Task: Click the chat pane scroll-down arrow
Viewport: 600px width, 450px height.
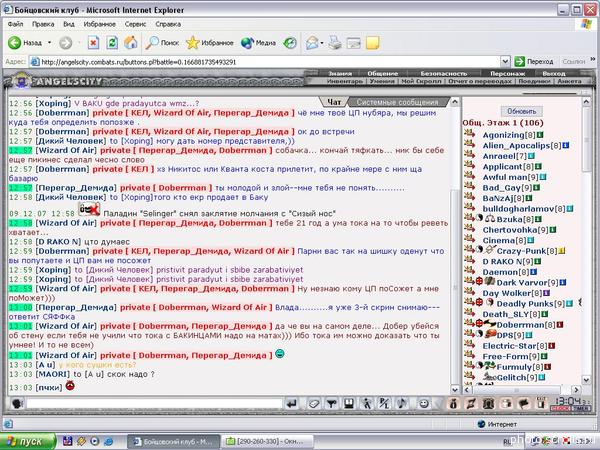Action: (455, 390)
